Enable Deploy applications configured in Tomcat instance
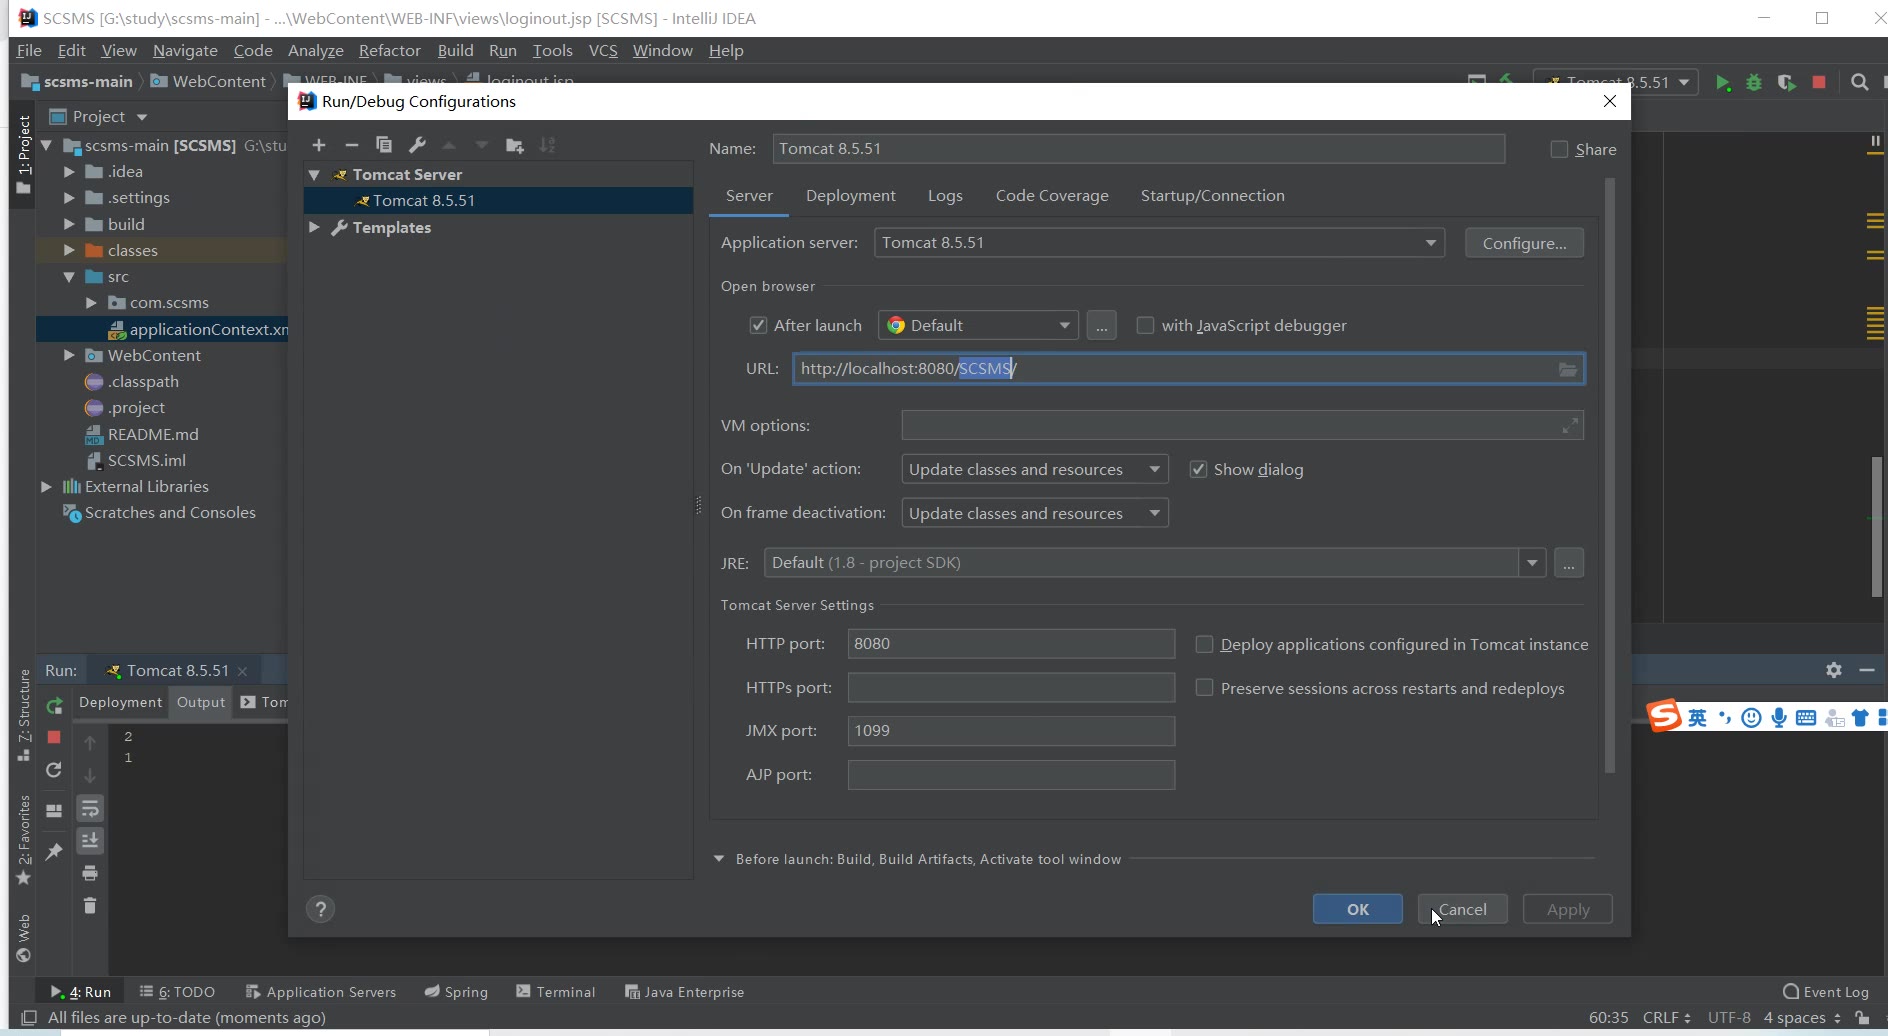This screenshot has height=1036, width=1888. [1204, 644]
